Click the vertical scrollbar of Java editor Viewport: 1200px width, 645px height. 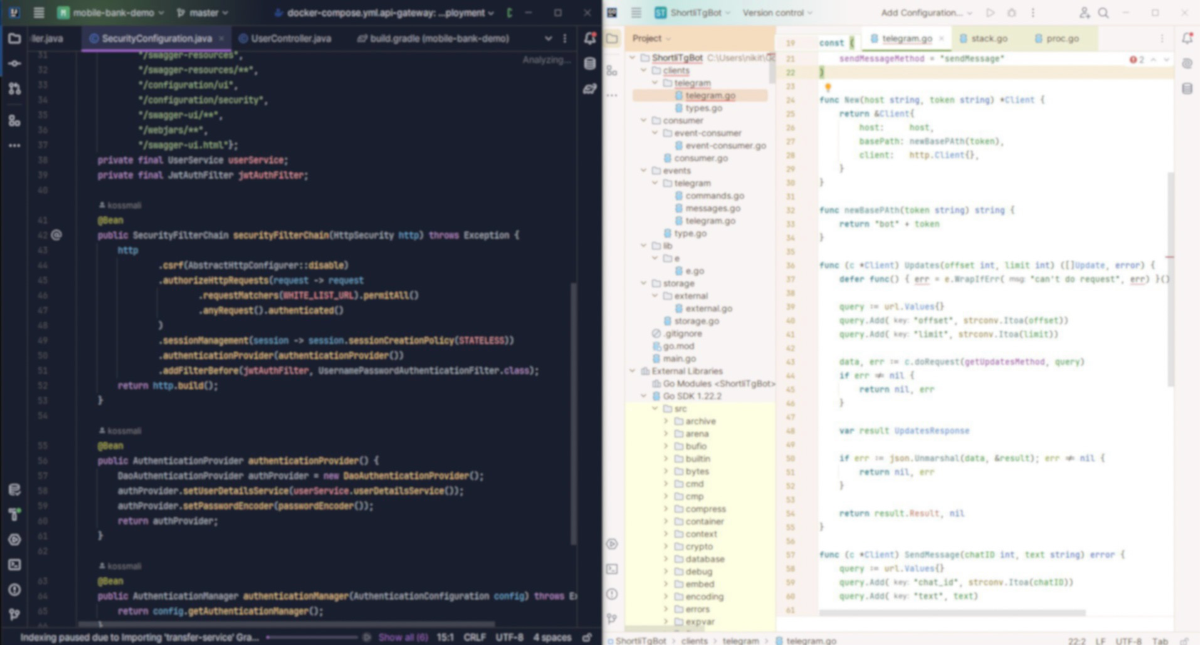(574, 412)
